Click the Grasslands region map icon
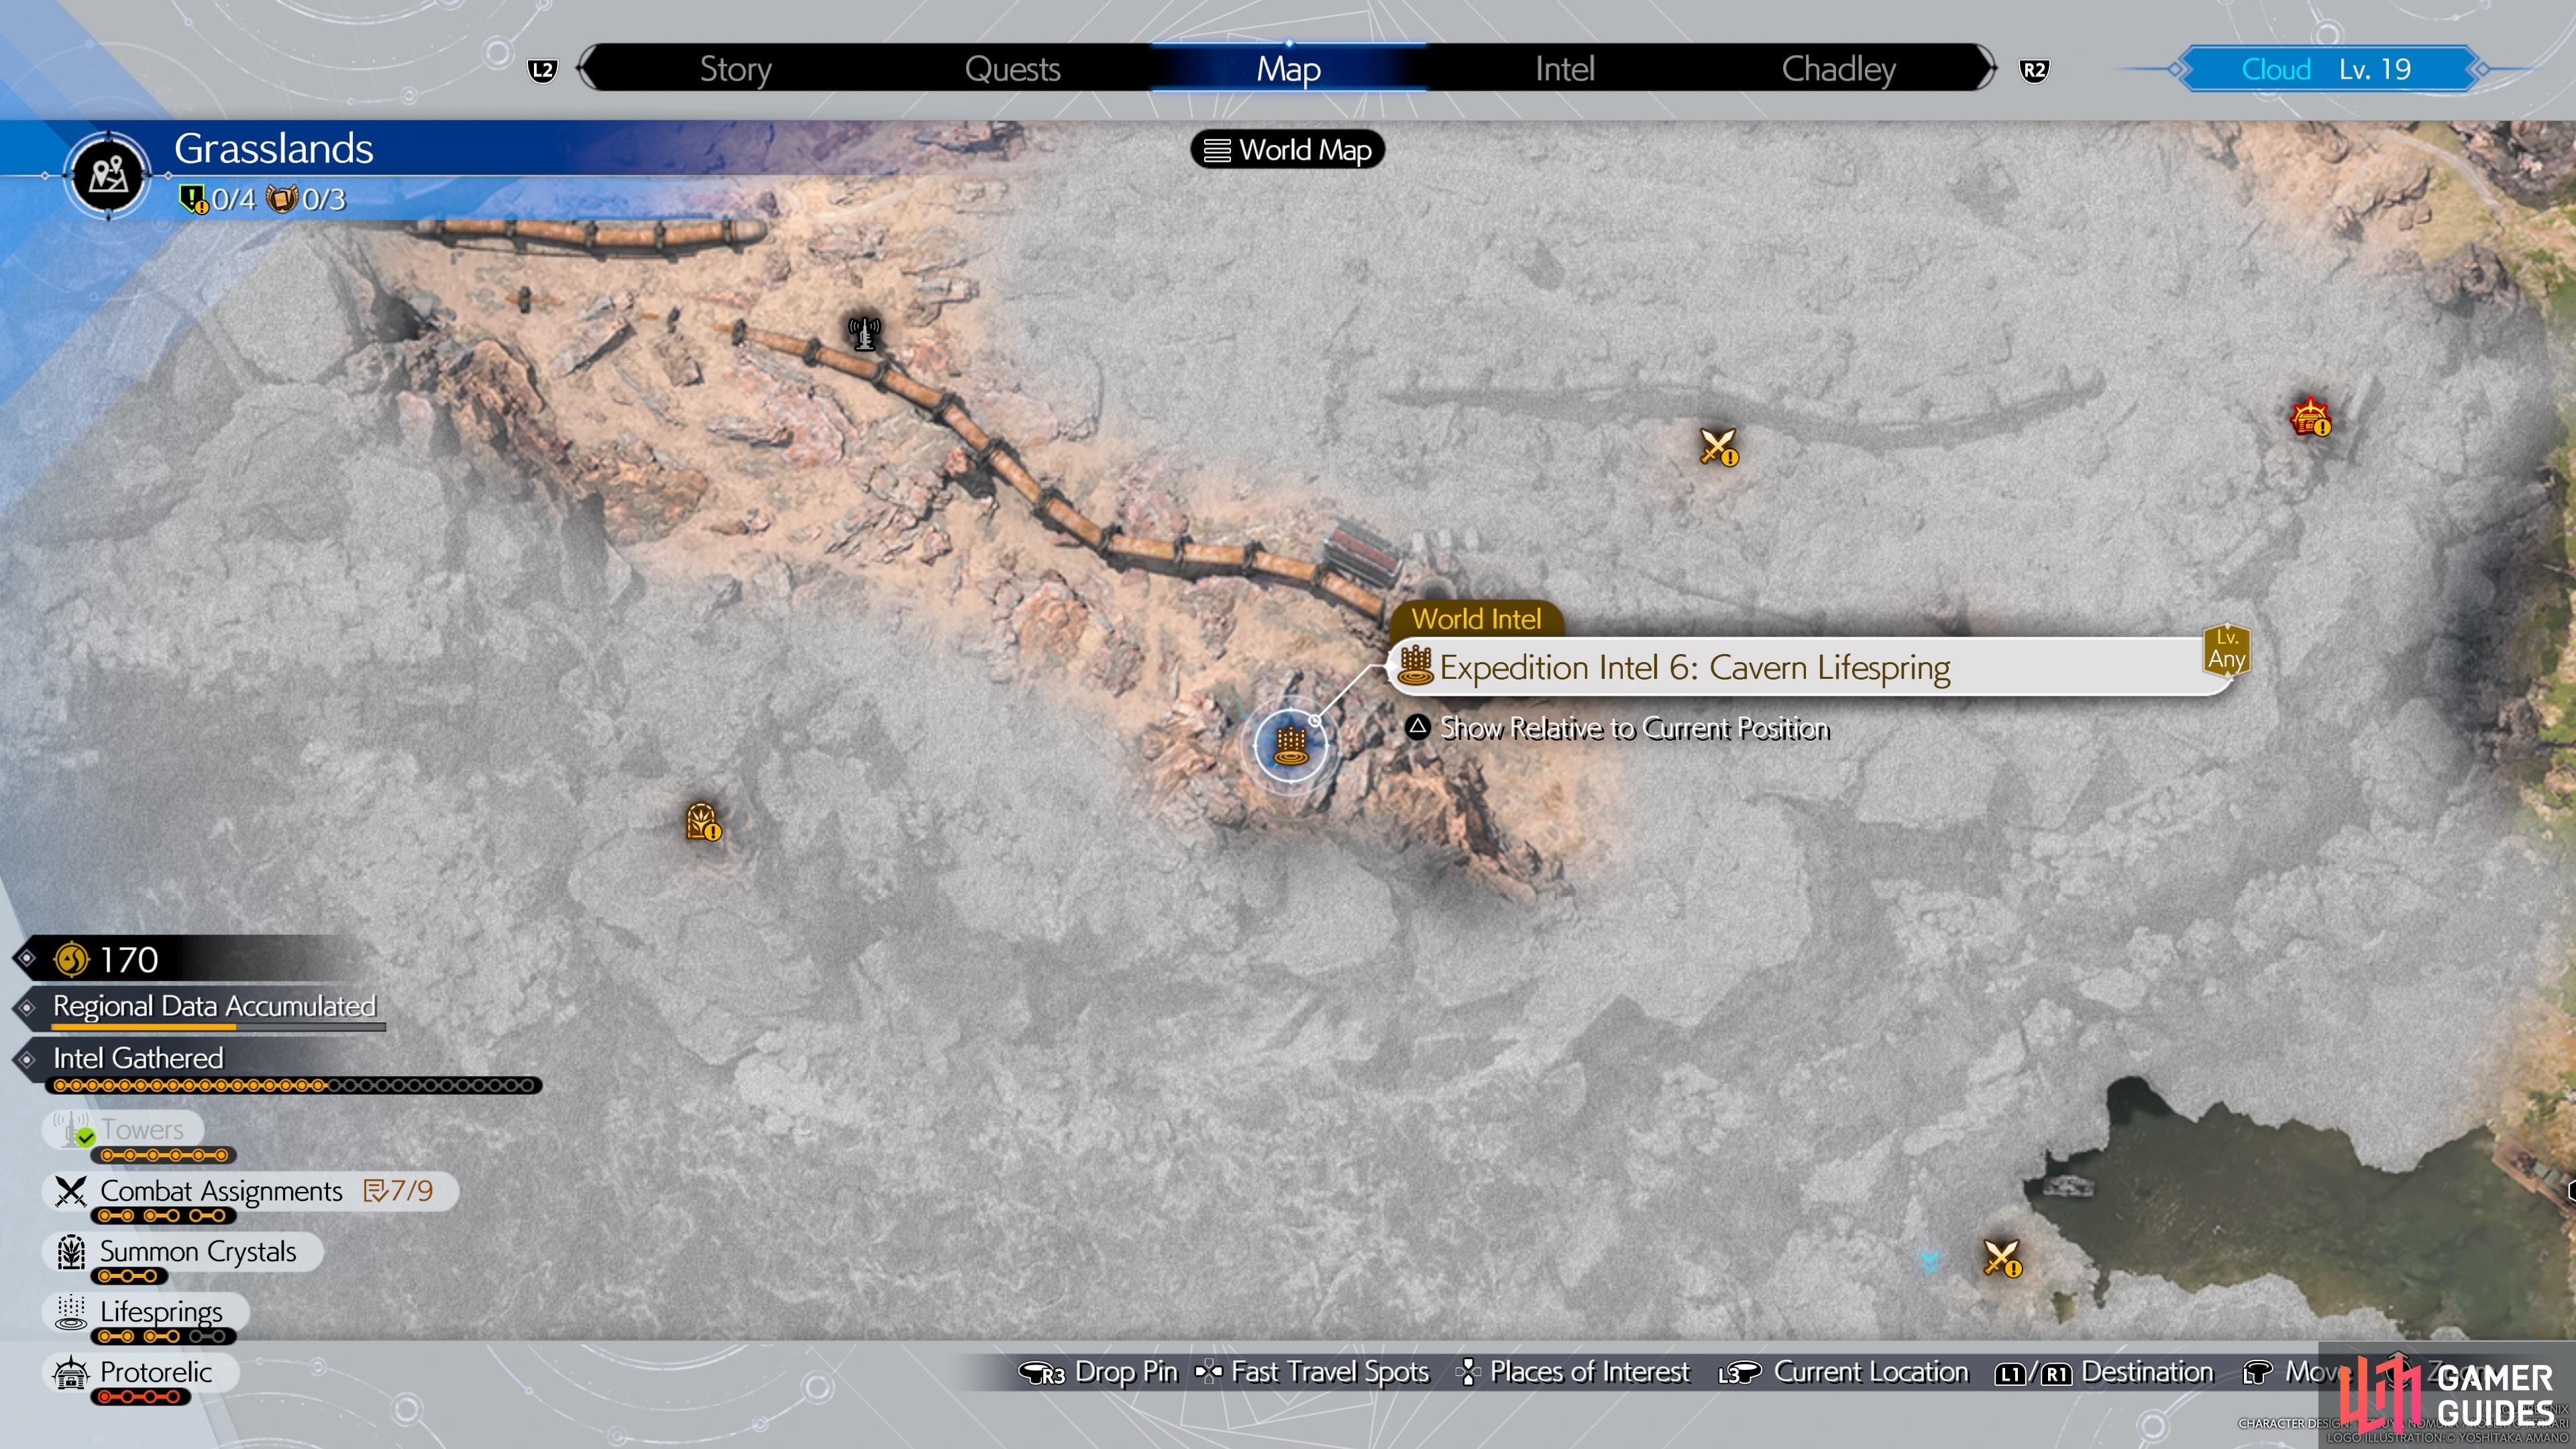This screenshot has width=2576, height=1449. pos(108,175)
